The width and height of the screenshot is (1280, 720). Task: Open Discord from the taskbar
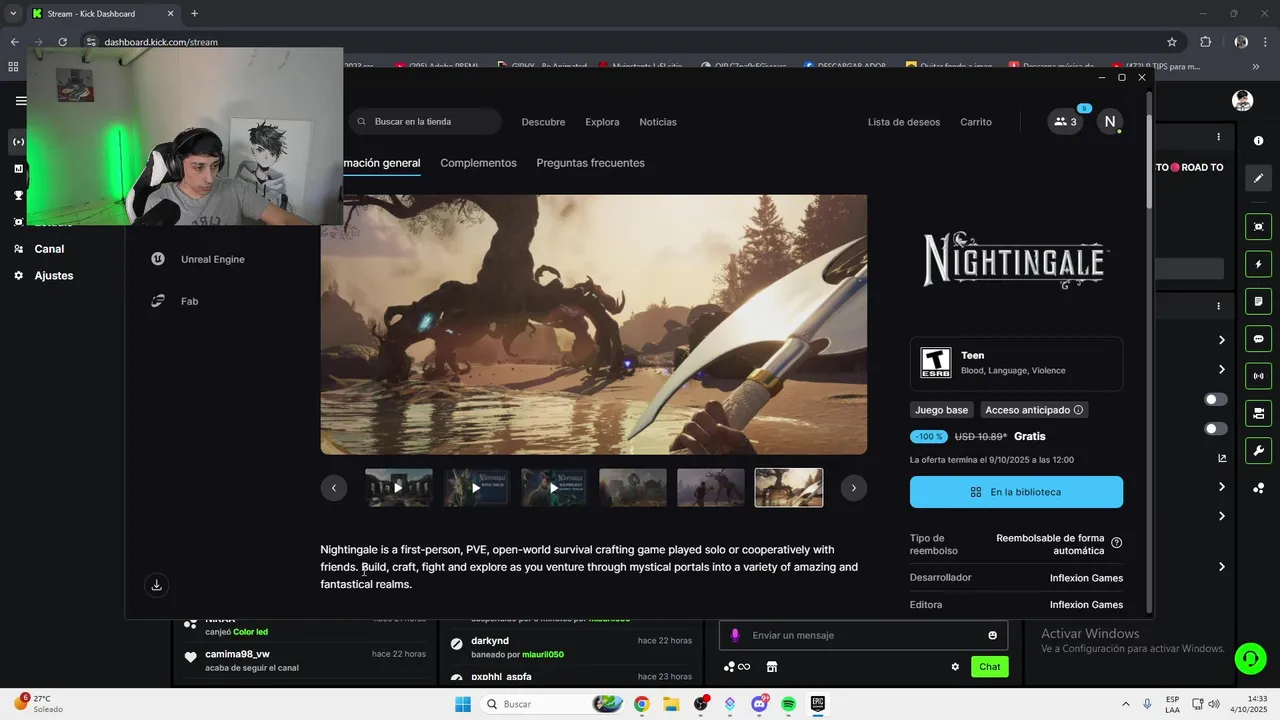pyautogui.click(x=759, y=704)
